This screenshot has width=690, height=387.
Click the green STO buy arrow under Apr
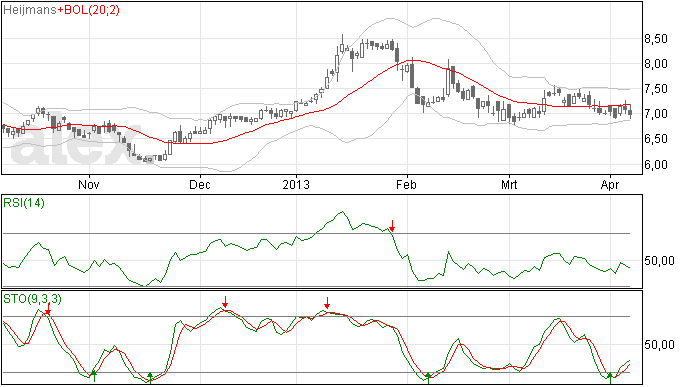tap(610, 378)
